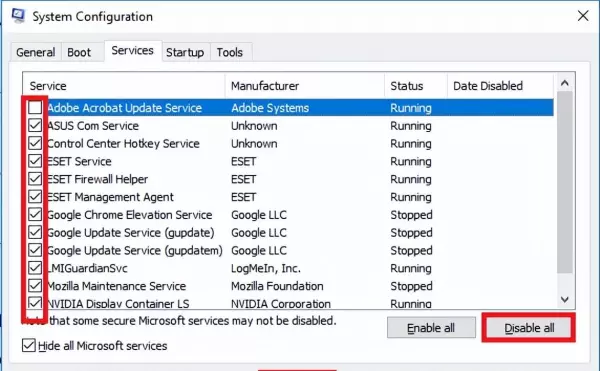Toggle the ESET Firewall Helper checkbox
Screen dimensions: 600x371
click(x=35, y=179)
